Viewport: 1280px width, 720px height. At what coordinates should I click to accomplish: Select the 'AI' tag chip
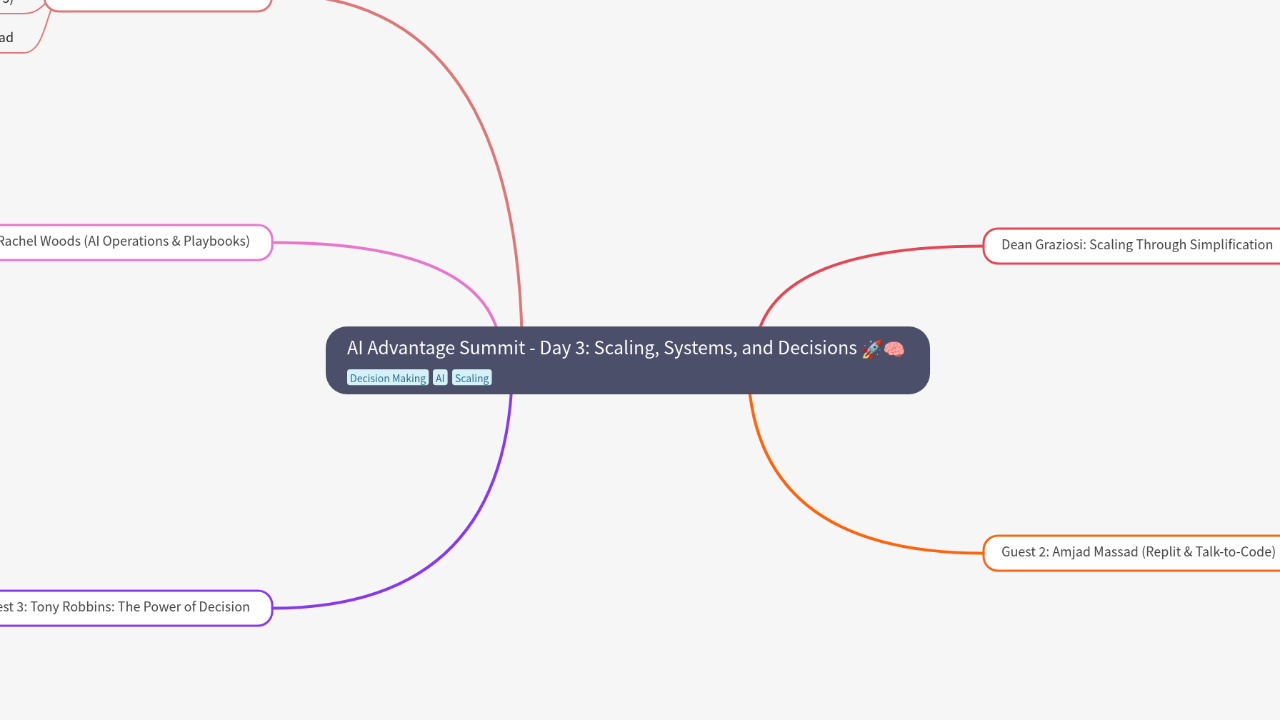(x=440, y=377)
